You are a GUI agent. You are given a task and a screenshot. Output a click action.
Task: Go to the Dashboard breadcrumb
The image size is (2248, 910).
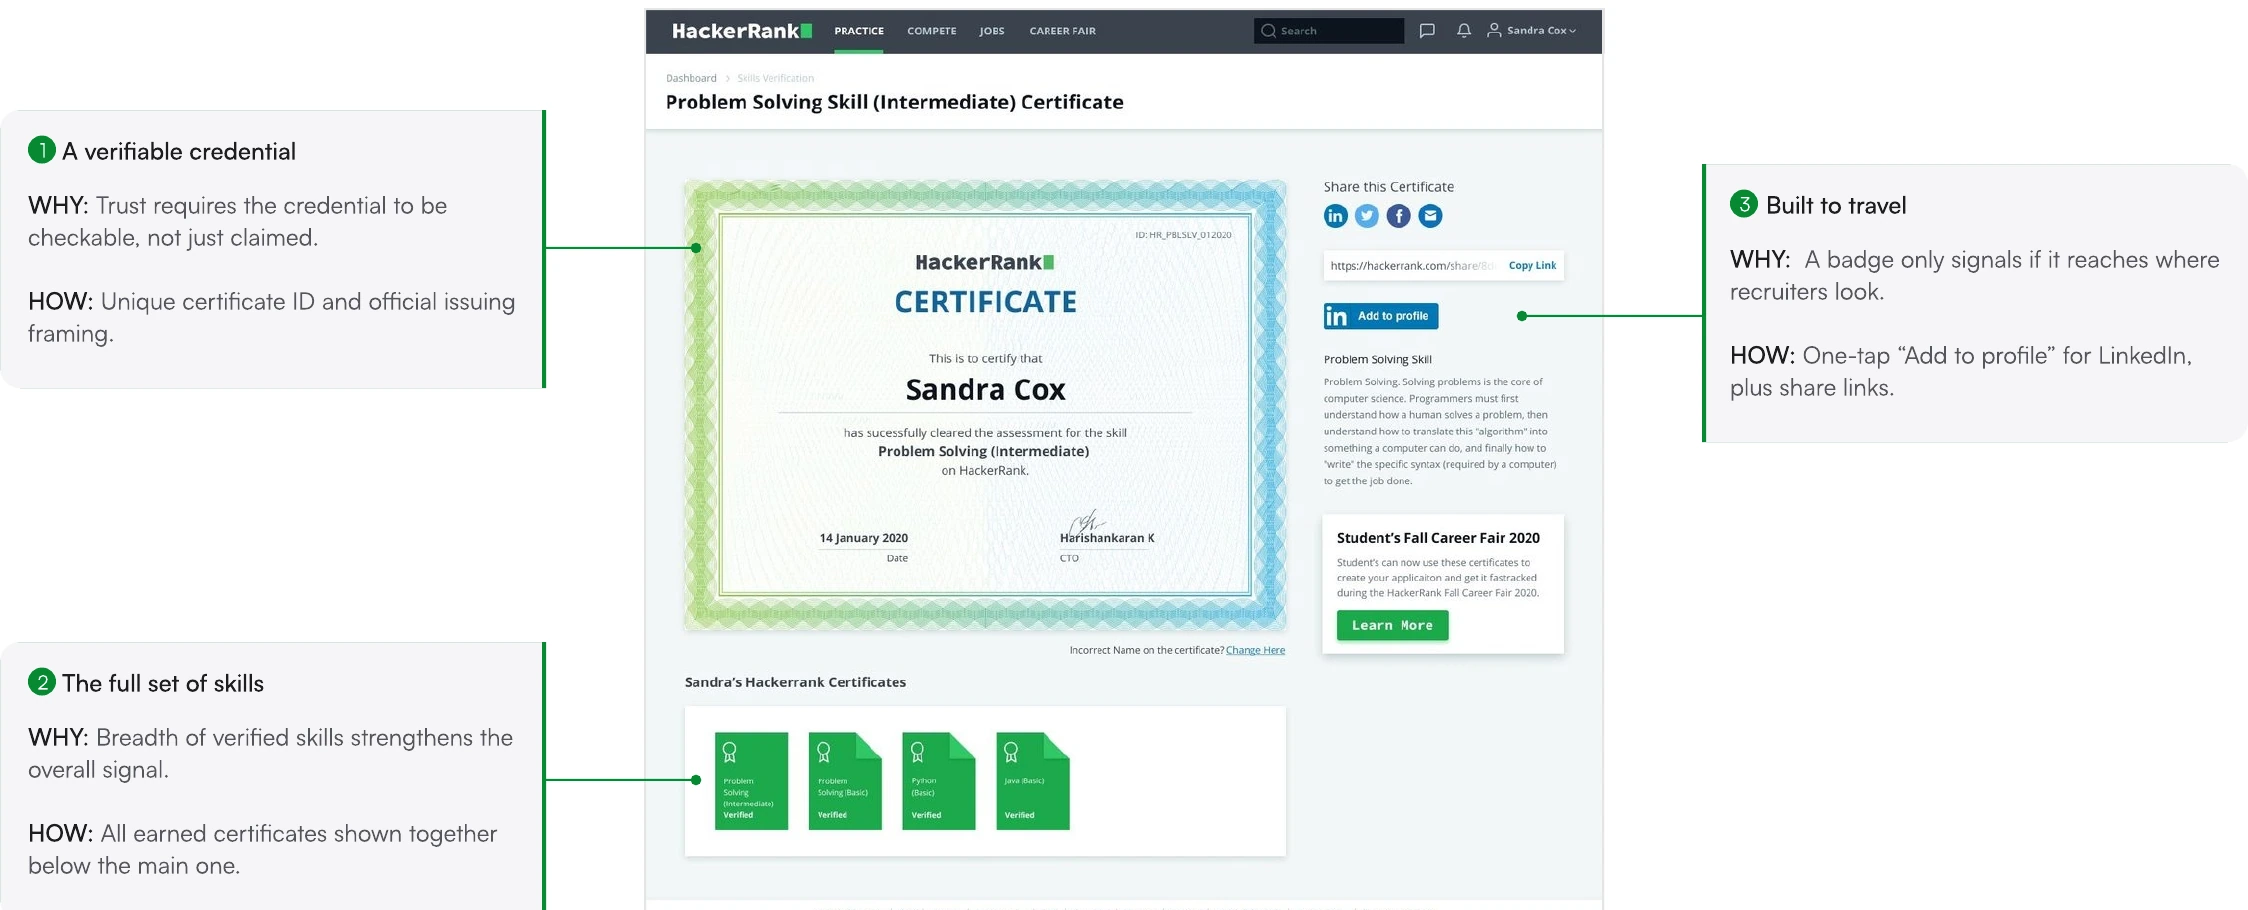point(691,78)
